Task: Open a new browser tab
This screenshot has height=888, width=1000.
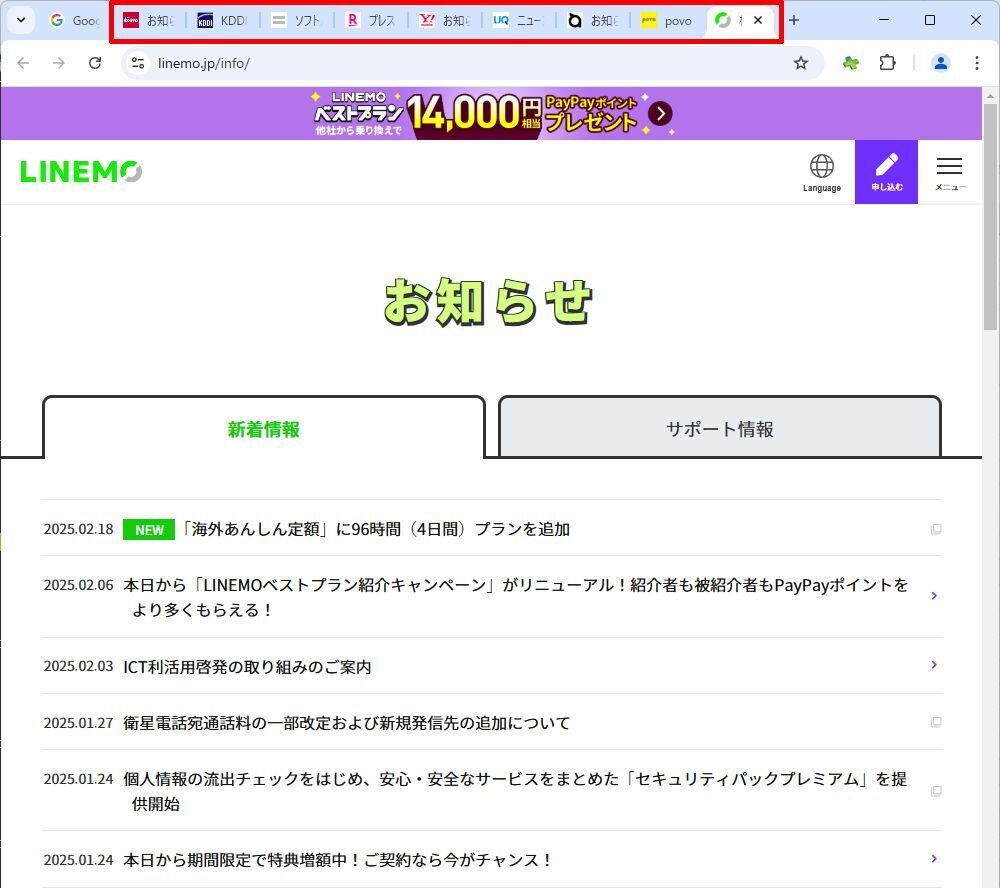Action: [x=793, y=20]
